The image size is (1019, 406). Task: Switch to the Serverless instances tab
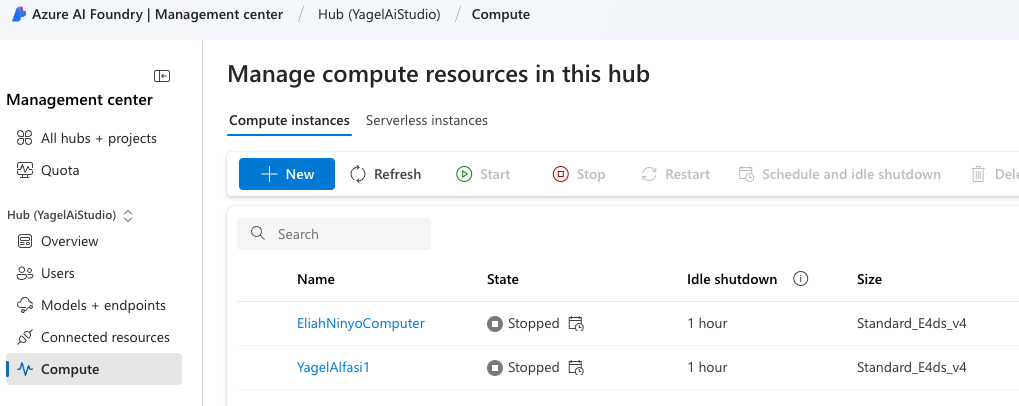(426, 120)
